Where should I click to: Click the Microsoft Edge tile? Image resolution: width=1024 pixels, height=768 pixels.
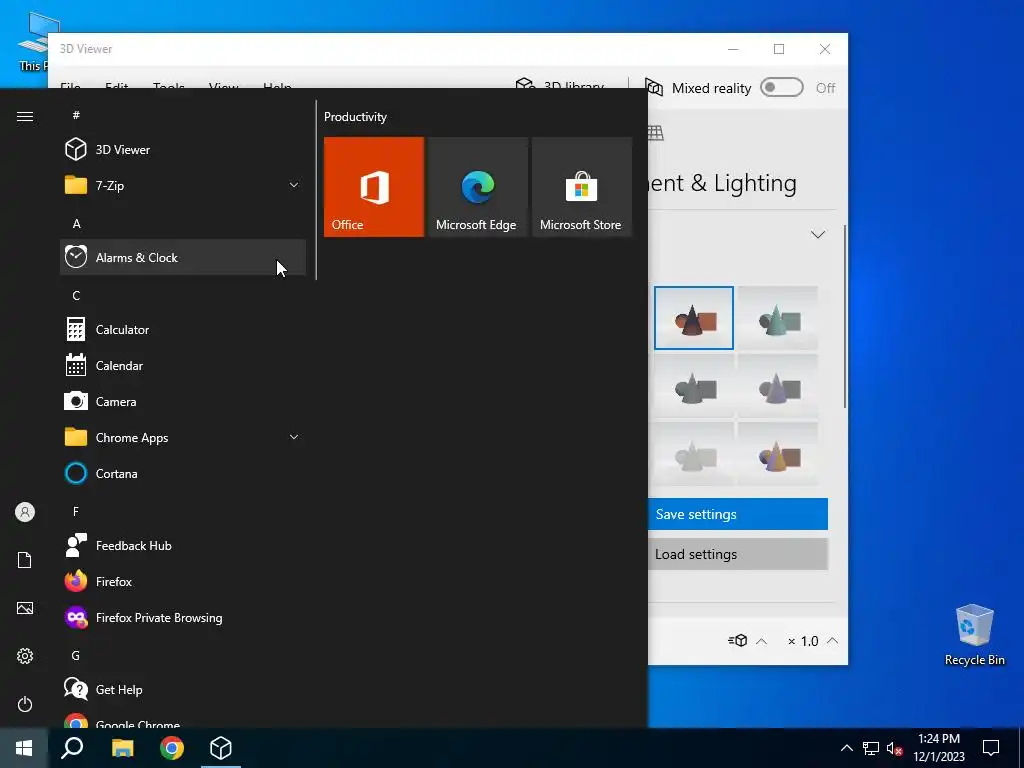[x=477, y=187]
